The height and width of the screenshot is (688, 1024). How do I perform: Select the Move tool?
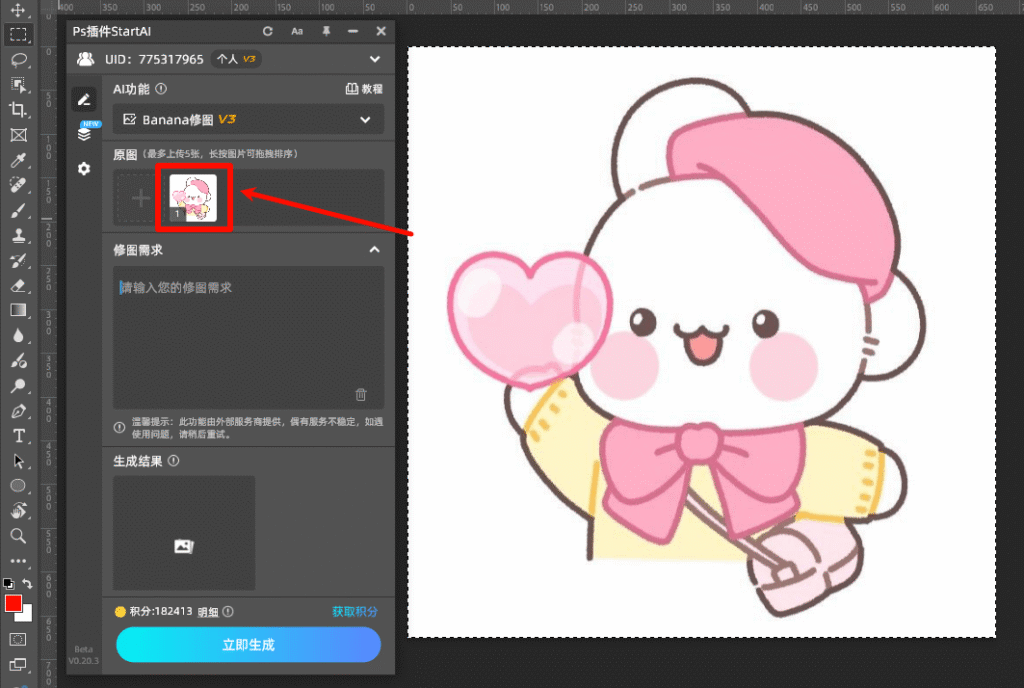18,8
